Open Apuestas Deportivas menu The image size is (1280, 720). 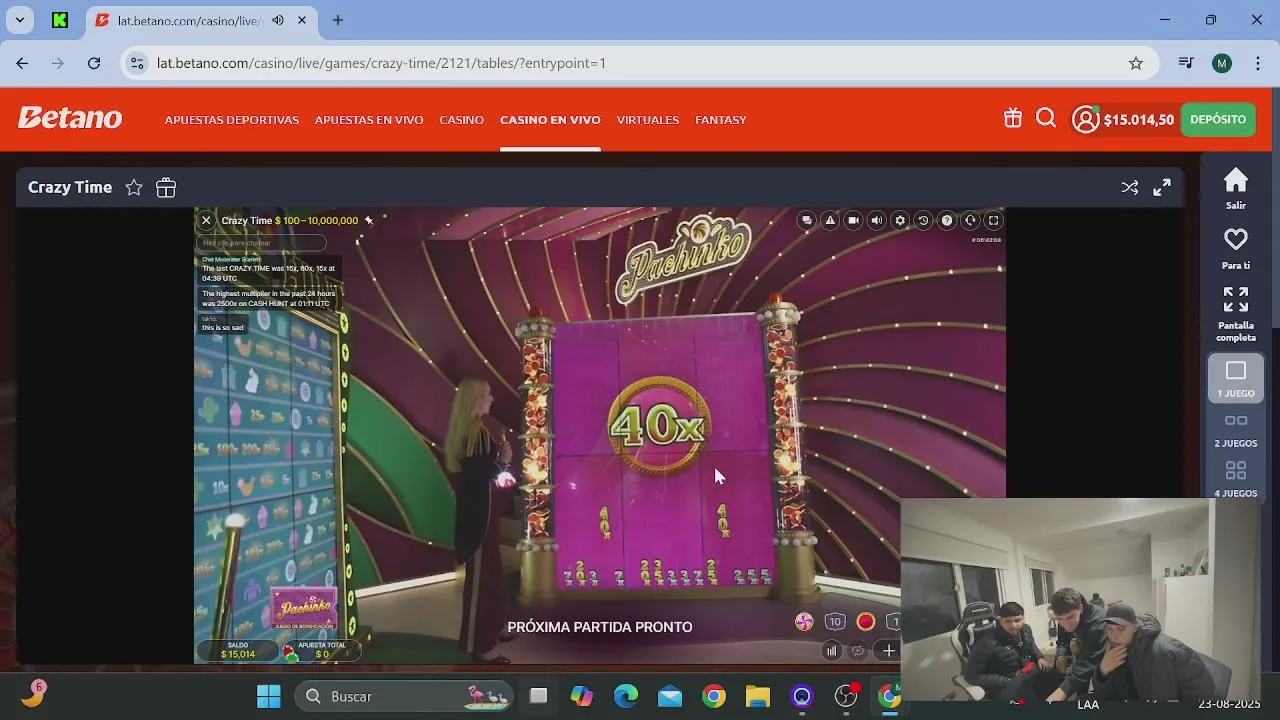point(232,120)
